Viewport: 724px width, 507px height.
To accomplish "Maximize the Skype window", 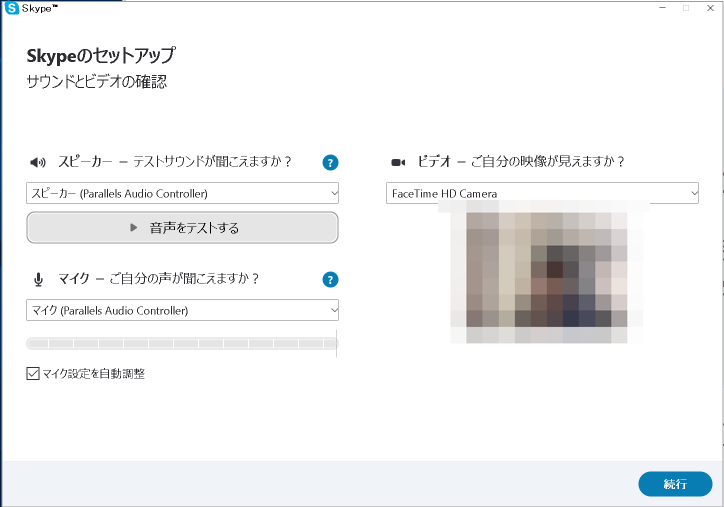I will click(x=686, y=8).
